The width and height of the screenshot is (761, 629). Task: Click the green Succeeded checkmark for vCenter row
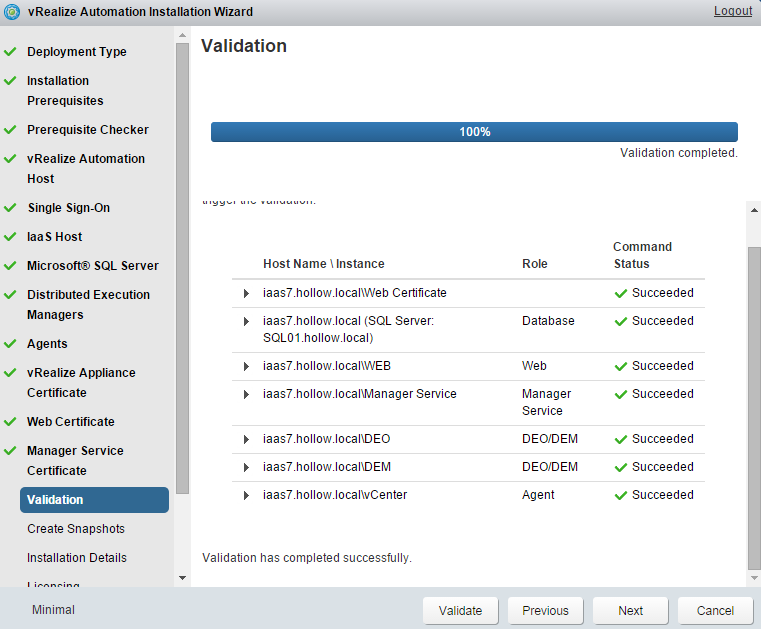click(x=621, y=496)
